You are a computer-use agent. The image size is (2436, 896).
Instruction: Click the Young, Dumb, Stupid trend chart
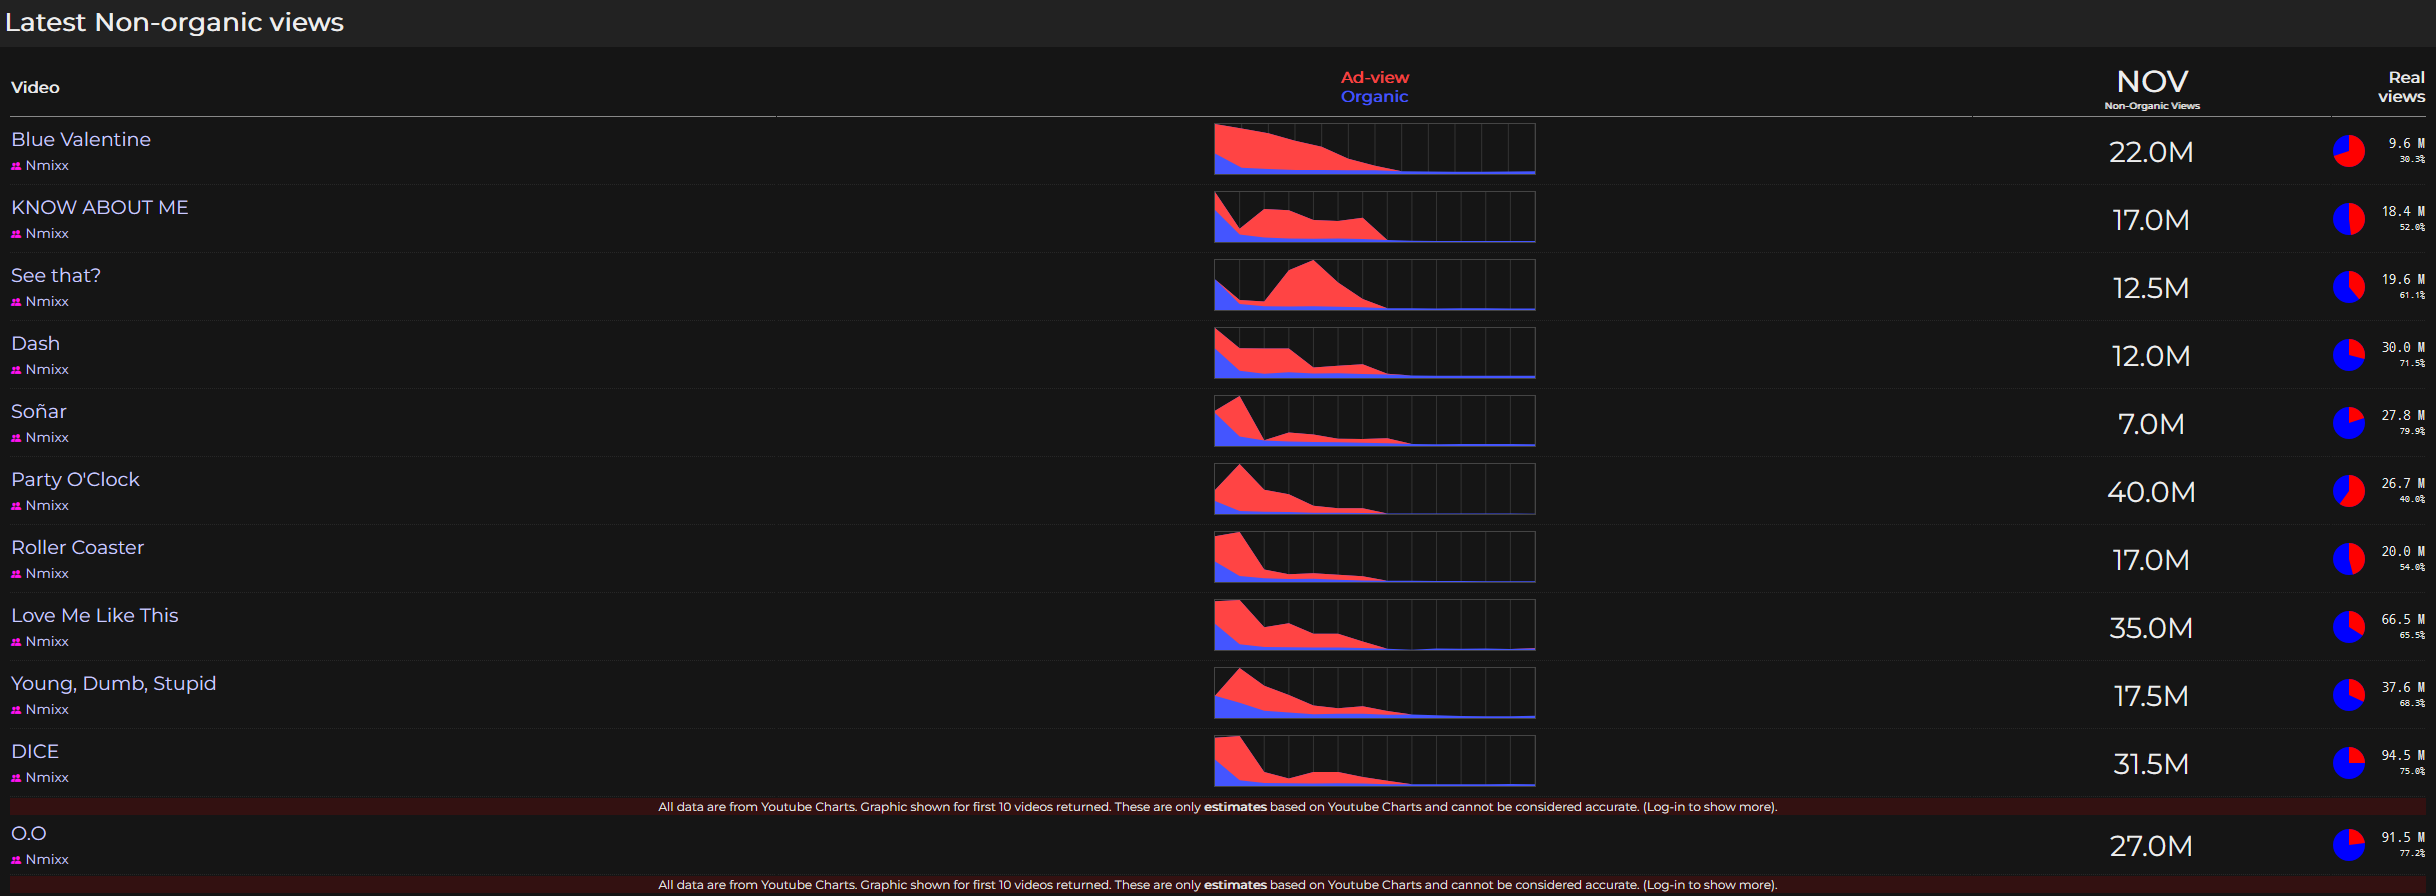click(1375, 693)
